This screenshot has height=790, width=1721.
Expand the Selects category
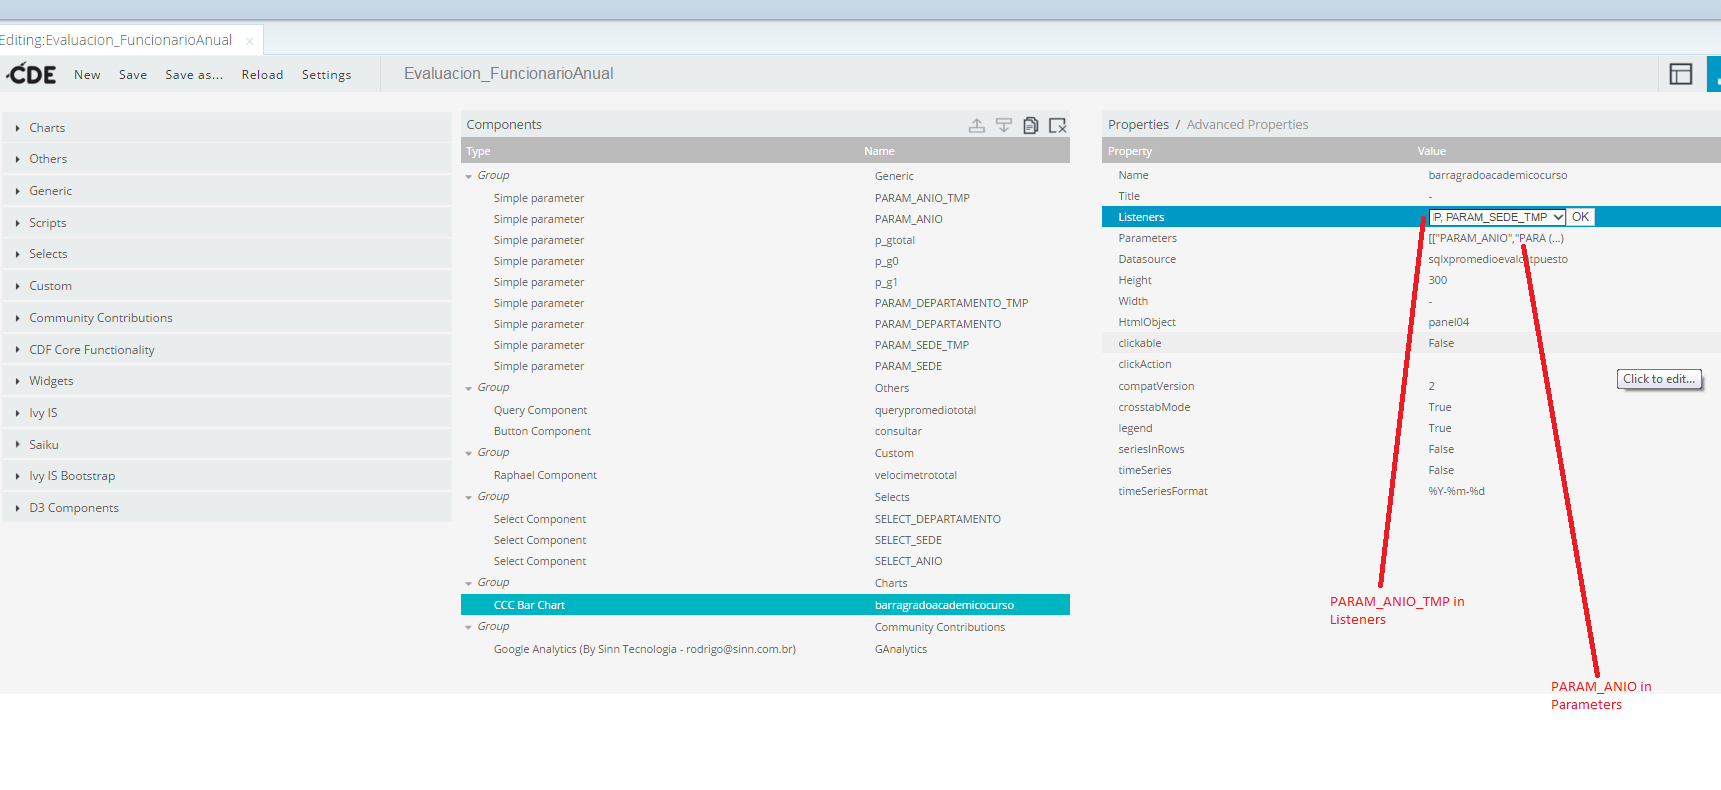[x=226, y=254]
